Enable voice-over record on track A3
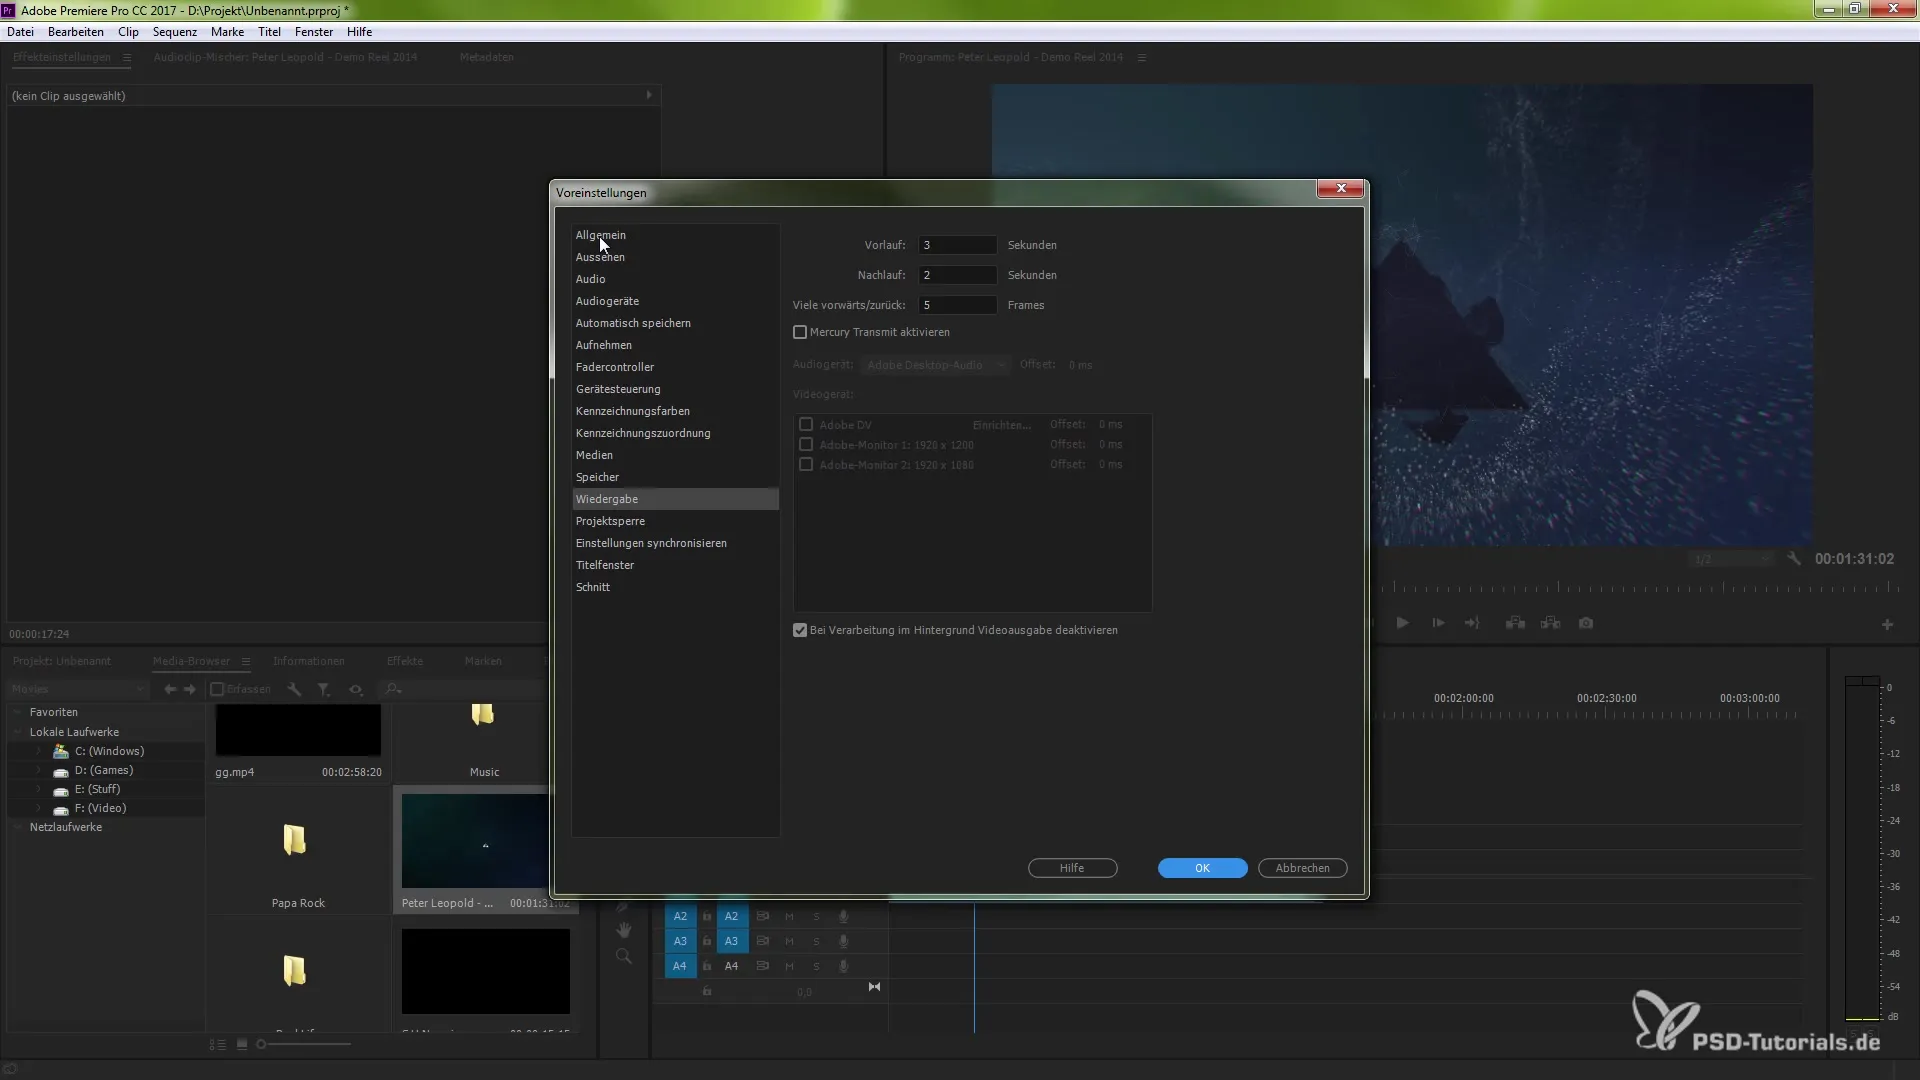This screenshot has height=1080, width=1920. click(x=843, y=941)
